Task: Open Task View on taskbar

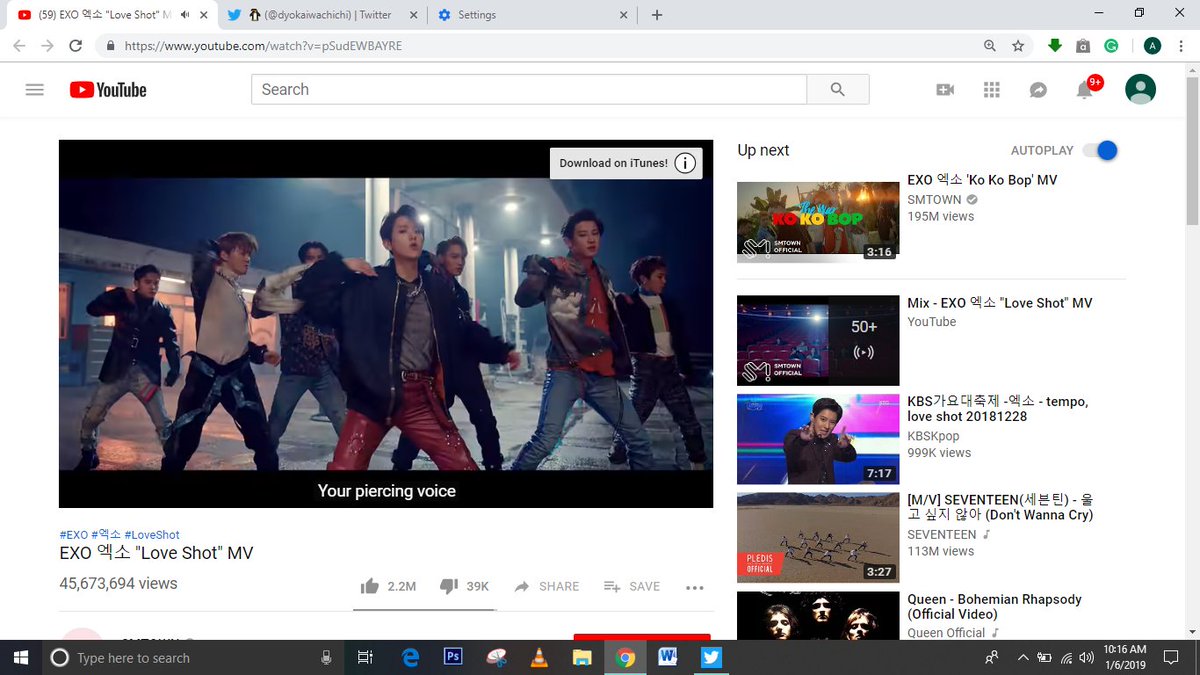Action: click(x=365, y=657)
